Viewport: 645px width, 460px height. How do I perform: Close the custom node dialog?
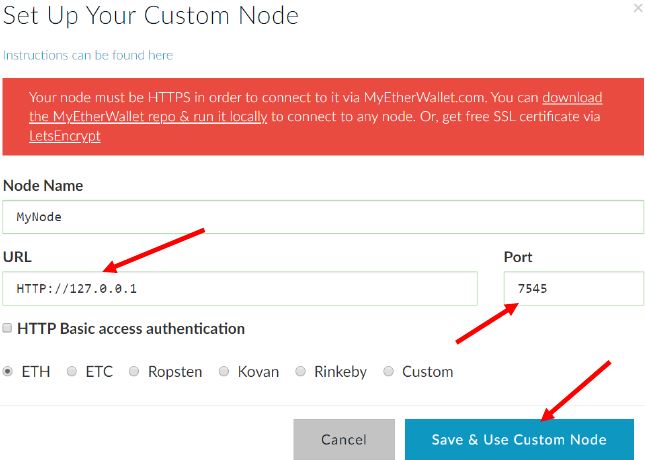pyautogui.click(x=638, y=8)
